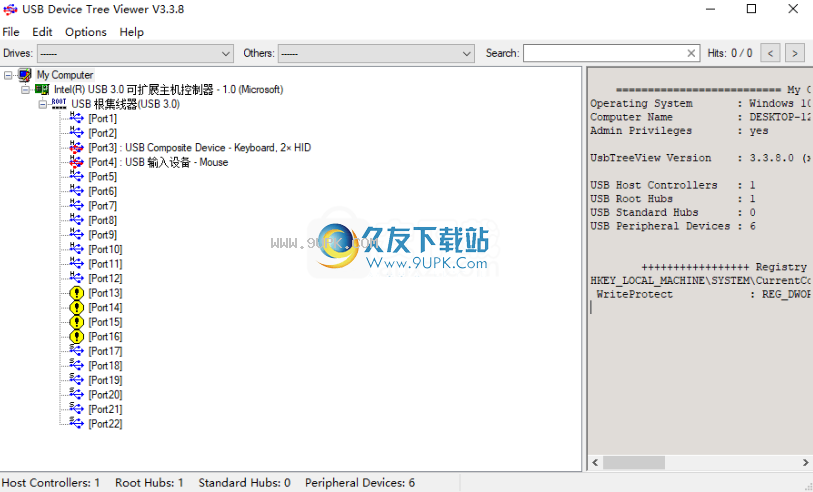The image size is (813, 492).
Task: Select the [Port13] tree row label
Action: point(105,293)
